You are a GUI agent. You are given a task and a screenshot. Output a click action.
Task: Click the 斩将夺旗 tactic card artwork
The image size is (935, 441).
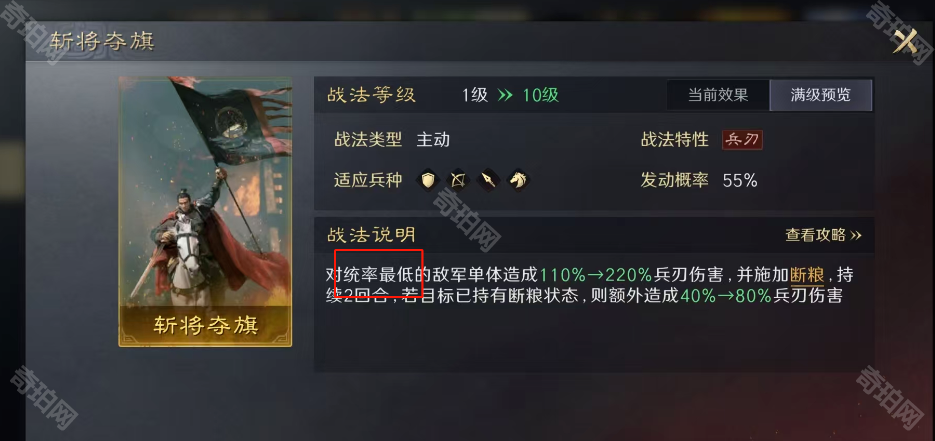[x=205, y=191]
